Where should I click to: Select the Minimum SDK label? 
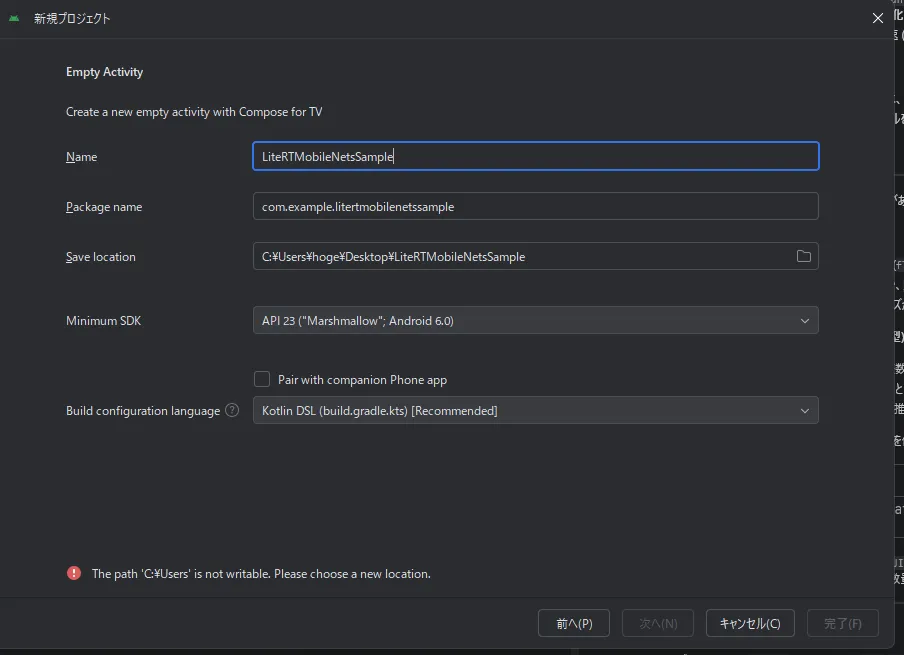(103, 321)
